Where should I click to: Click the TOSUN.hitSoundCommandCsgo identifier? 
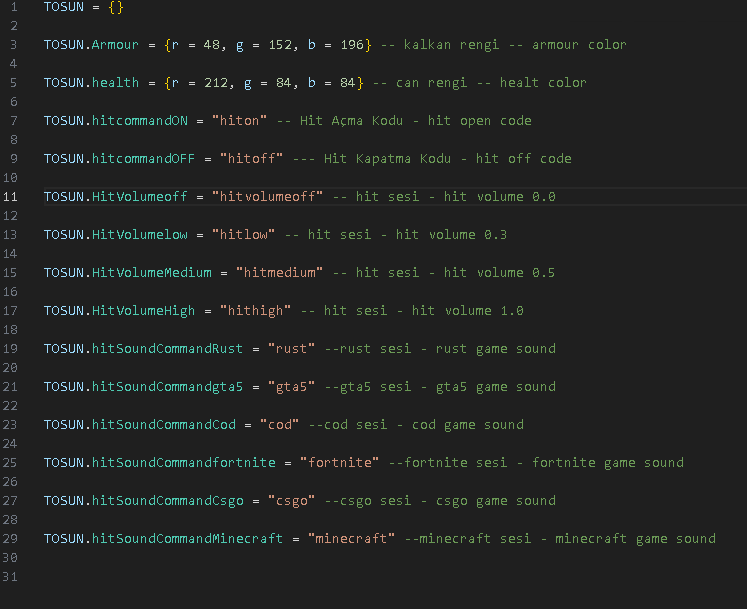[143, 501]
